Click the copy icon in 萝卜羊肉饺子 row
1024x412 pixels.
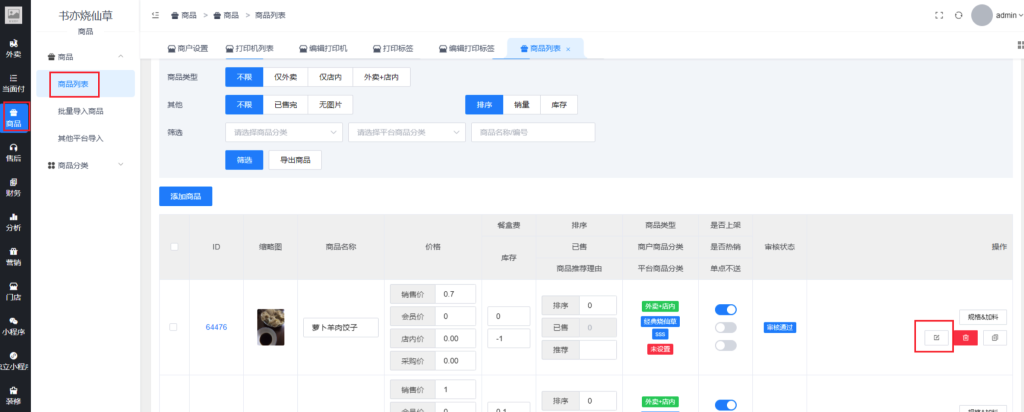point(994,338)
